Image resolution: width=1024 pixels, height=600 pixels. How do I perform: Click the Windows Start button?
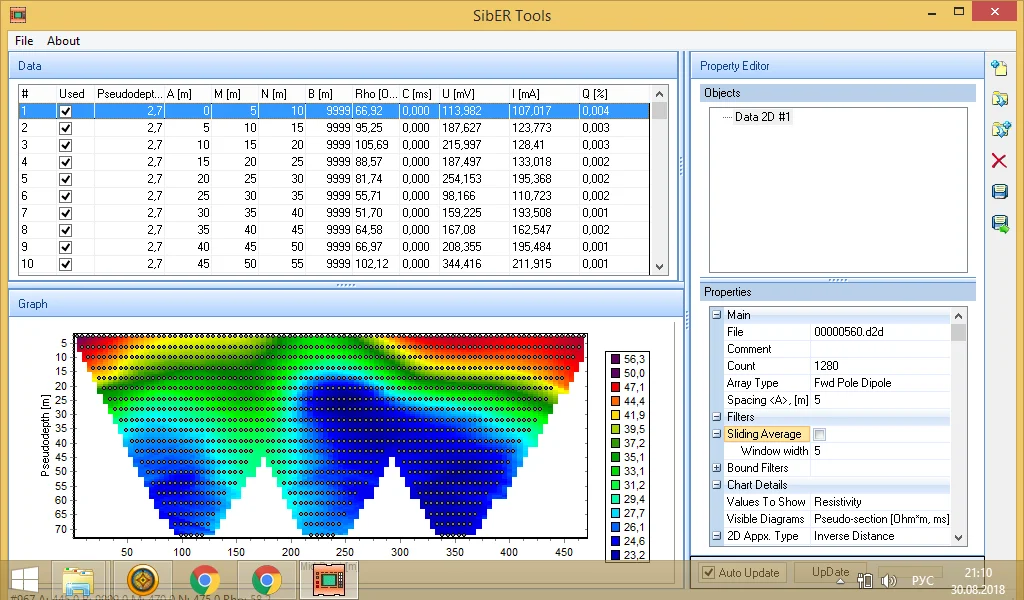24,580
